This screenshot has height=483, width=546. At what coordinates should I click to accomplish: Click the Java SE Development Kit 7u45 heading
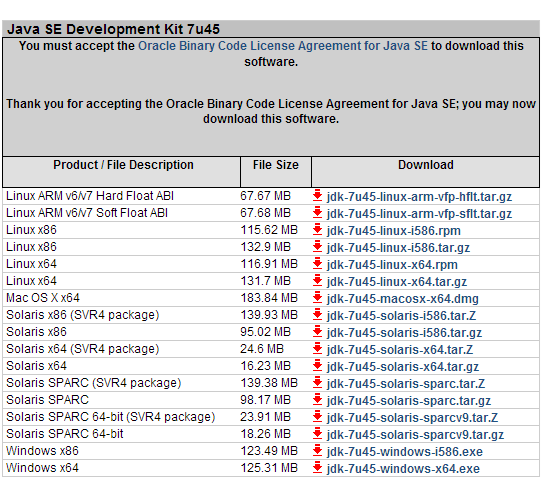114,29
